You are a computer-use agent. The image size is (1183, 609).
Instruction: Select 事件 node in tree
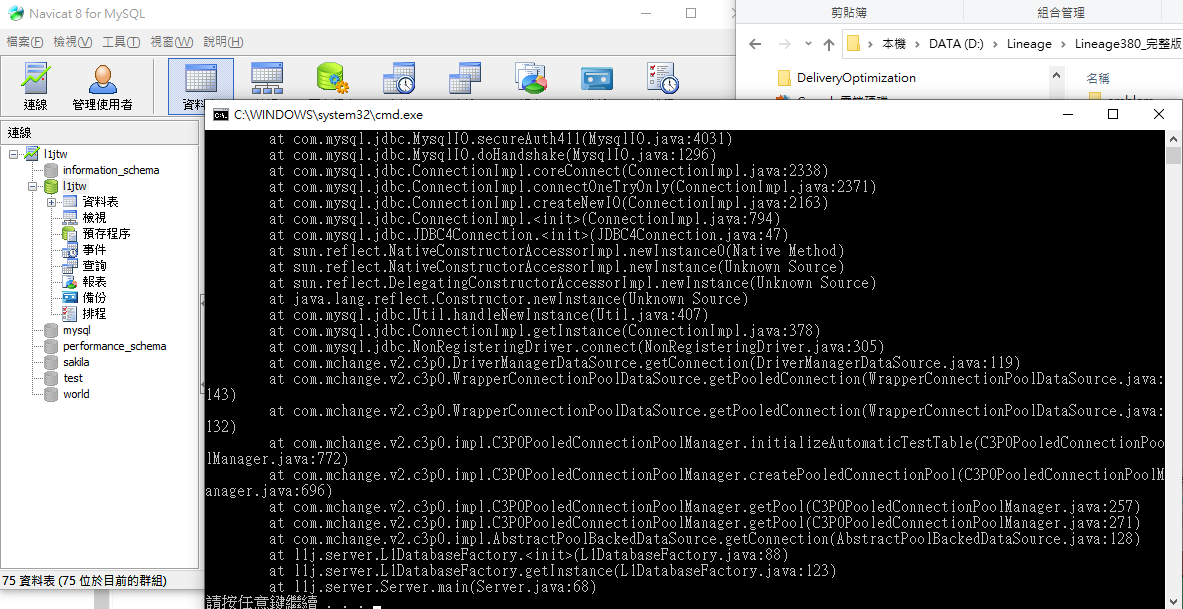tap(94, 250)
